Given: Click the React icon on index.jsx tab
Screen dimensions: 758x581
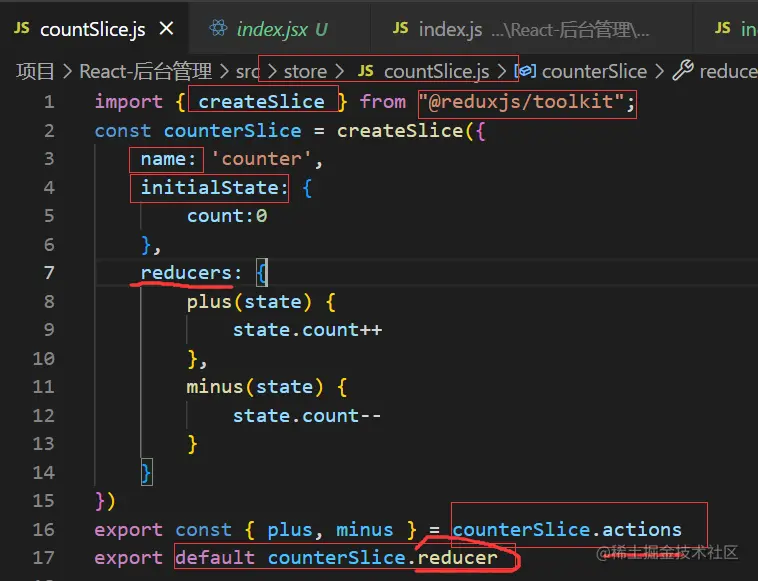Looking at the screenshot, I should (218, 29).
